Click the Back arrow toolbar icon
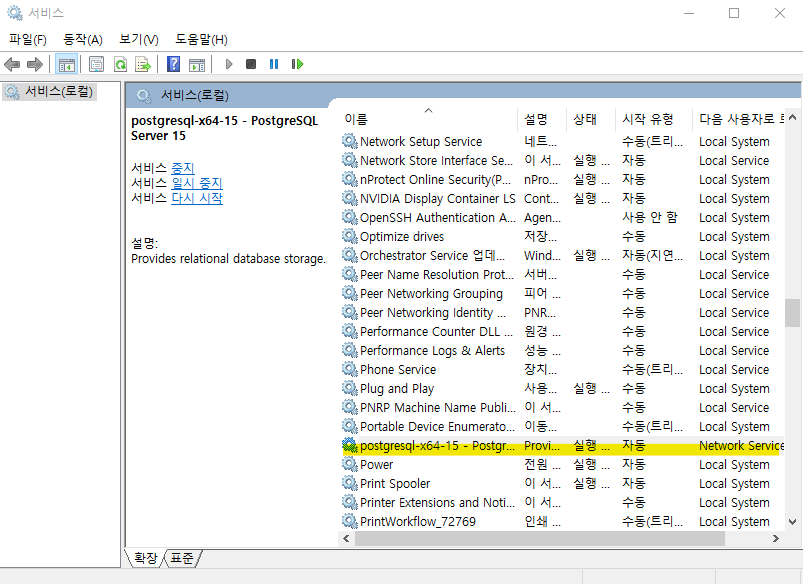Image resolution: width=803 pixels, height=584 pixels. [12, 65]
